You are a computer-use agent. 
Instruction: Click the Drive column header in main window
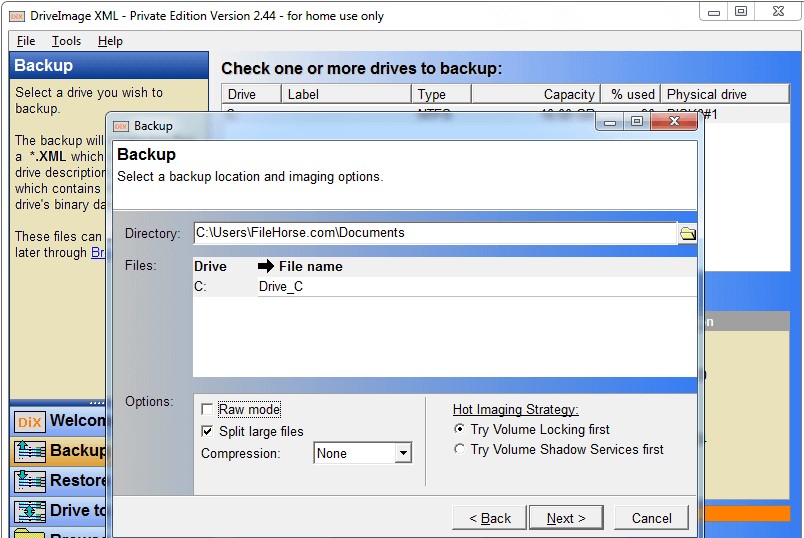coord(251,94)
